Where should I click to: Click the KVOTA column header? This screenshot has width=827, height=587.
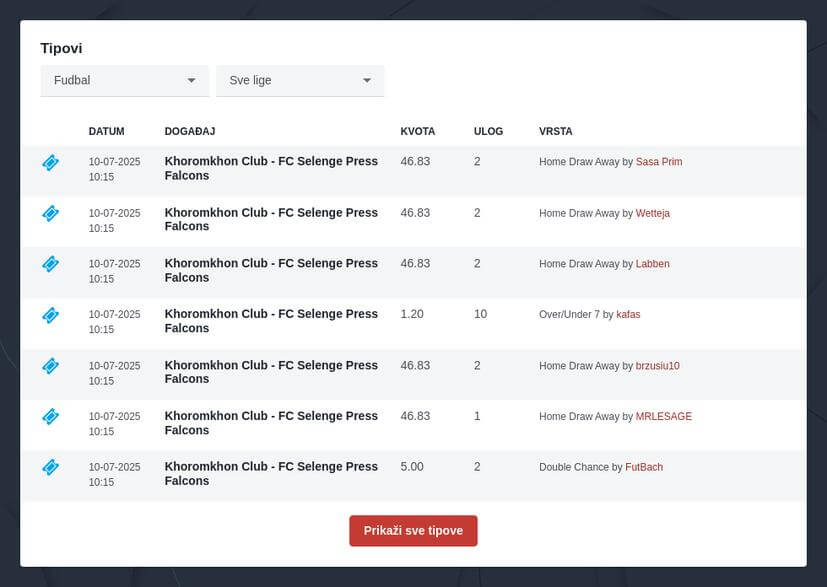coord(418,131)
